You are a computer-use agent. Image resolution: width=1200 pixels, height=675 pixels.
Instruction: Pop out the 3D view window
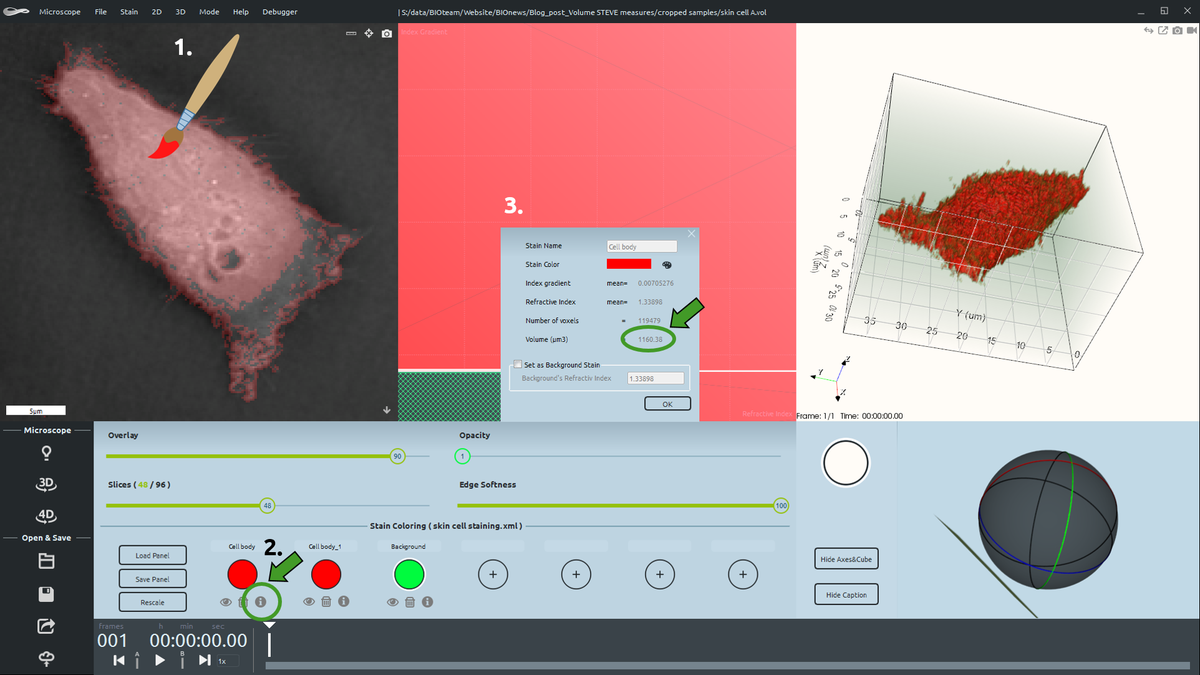[x=1163, y=30]
